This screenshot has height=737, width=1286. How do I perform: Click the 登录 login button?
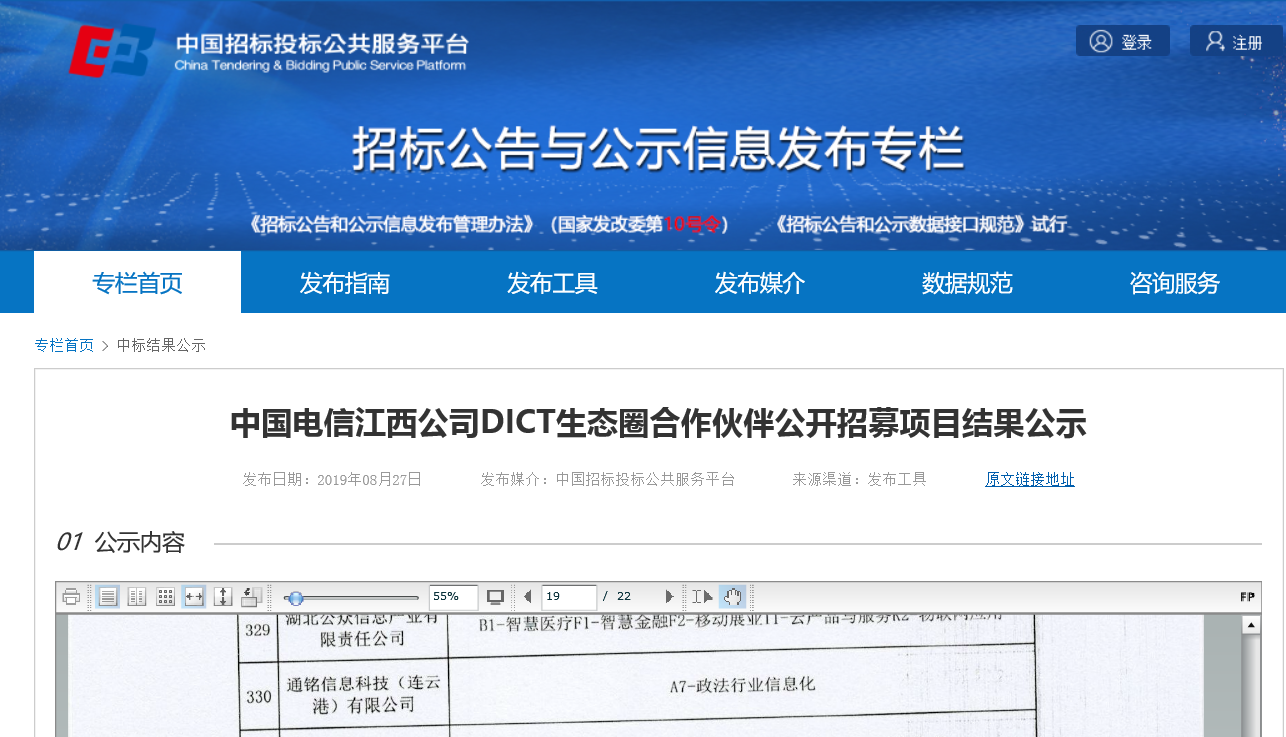pos(1123,42)
